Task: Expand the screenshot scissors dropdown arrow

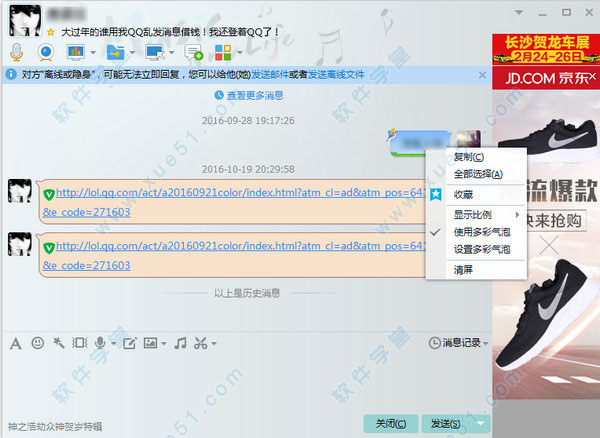Action: [x=214, y=343]
